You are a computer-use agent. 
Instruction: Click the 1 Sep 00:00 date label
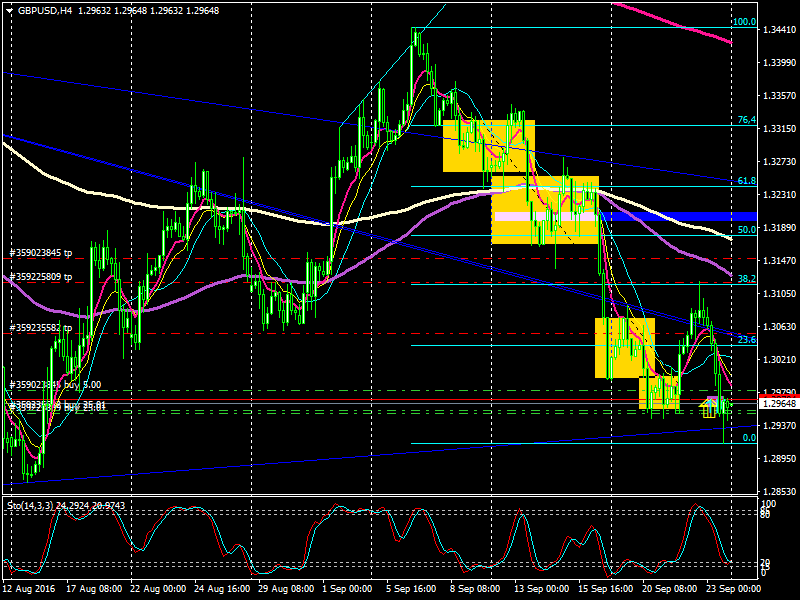(347, 589)
